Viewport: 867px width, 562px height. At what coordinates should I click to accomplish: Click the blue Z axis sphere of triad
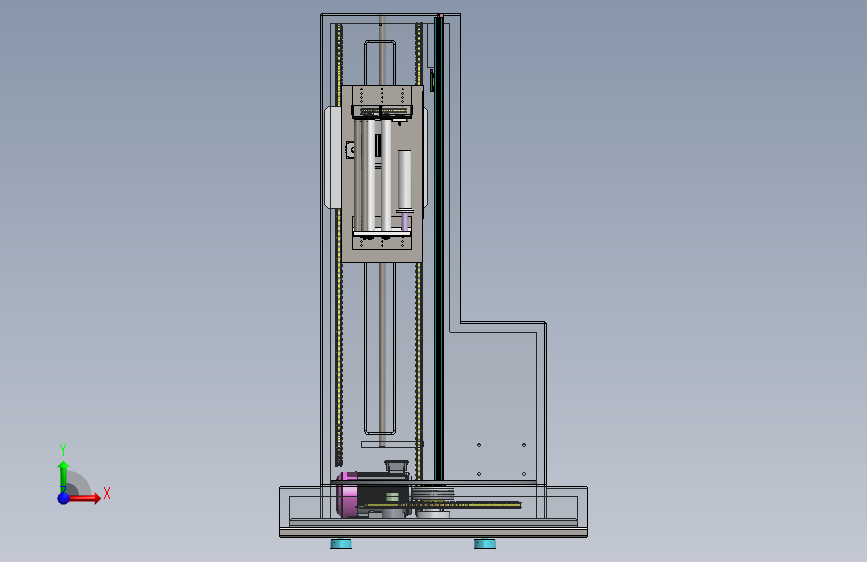tap(64, 498)
